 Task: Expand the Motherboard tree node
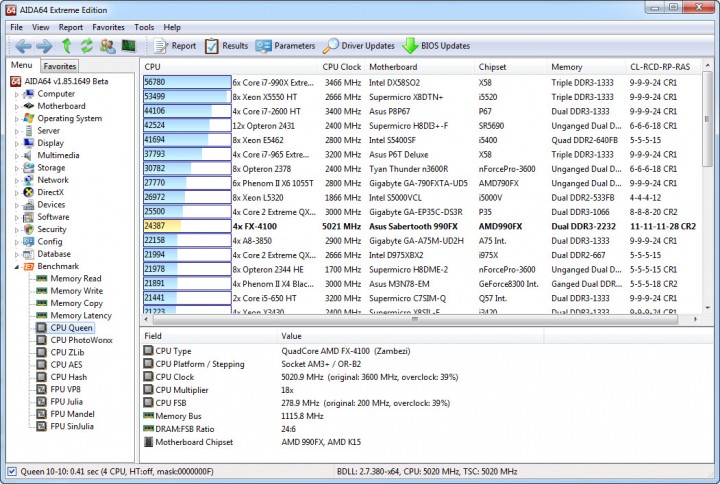click(x=17, y=107)
